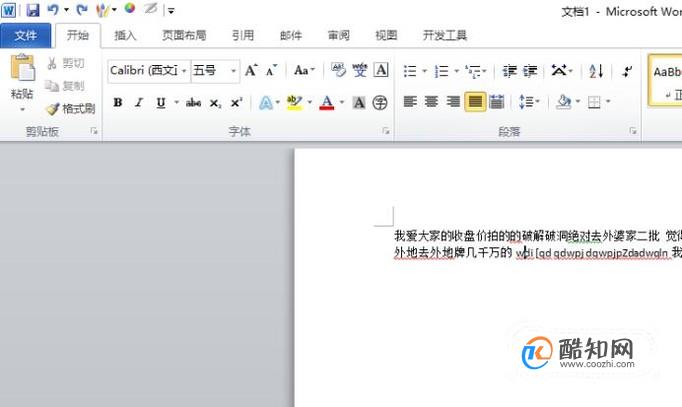Image resolution: width=682 pixels, height=407 pixels.
Task: Show paragraph formatting marks
Action: pyautogui.click(x=627, y=71)
